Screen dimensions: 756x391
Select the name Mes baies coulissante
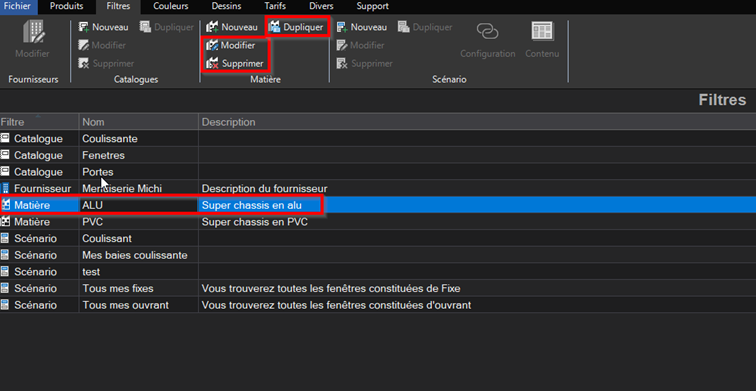pos(135,255)
